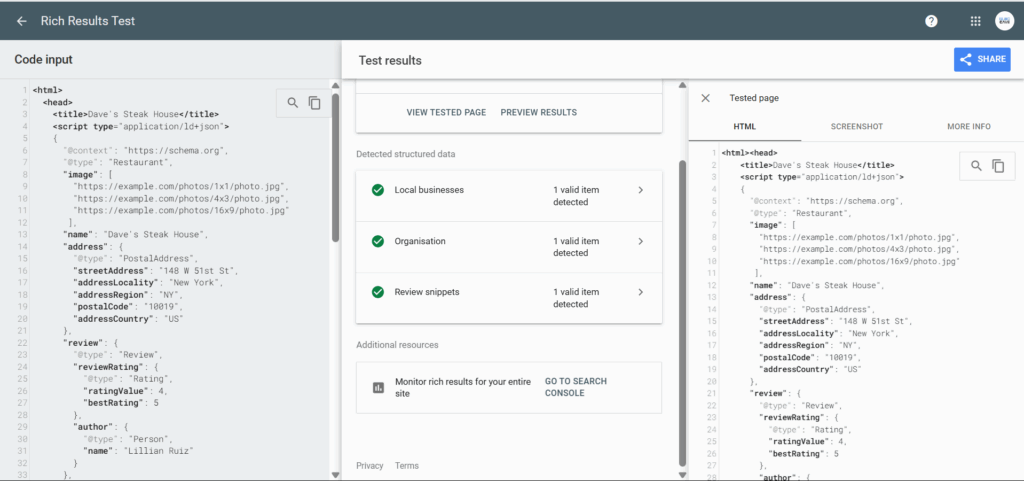Click the "Code input" heading
The width and height of the screenshot is (1024, 481).
click(43, 59)
